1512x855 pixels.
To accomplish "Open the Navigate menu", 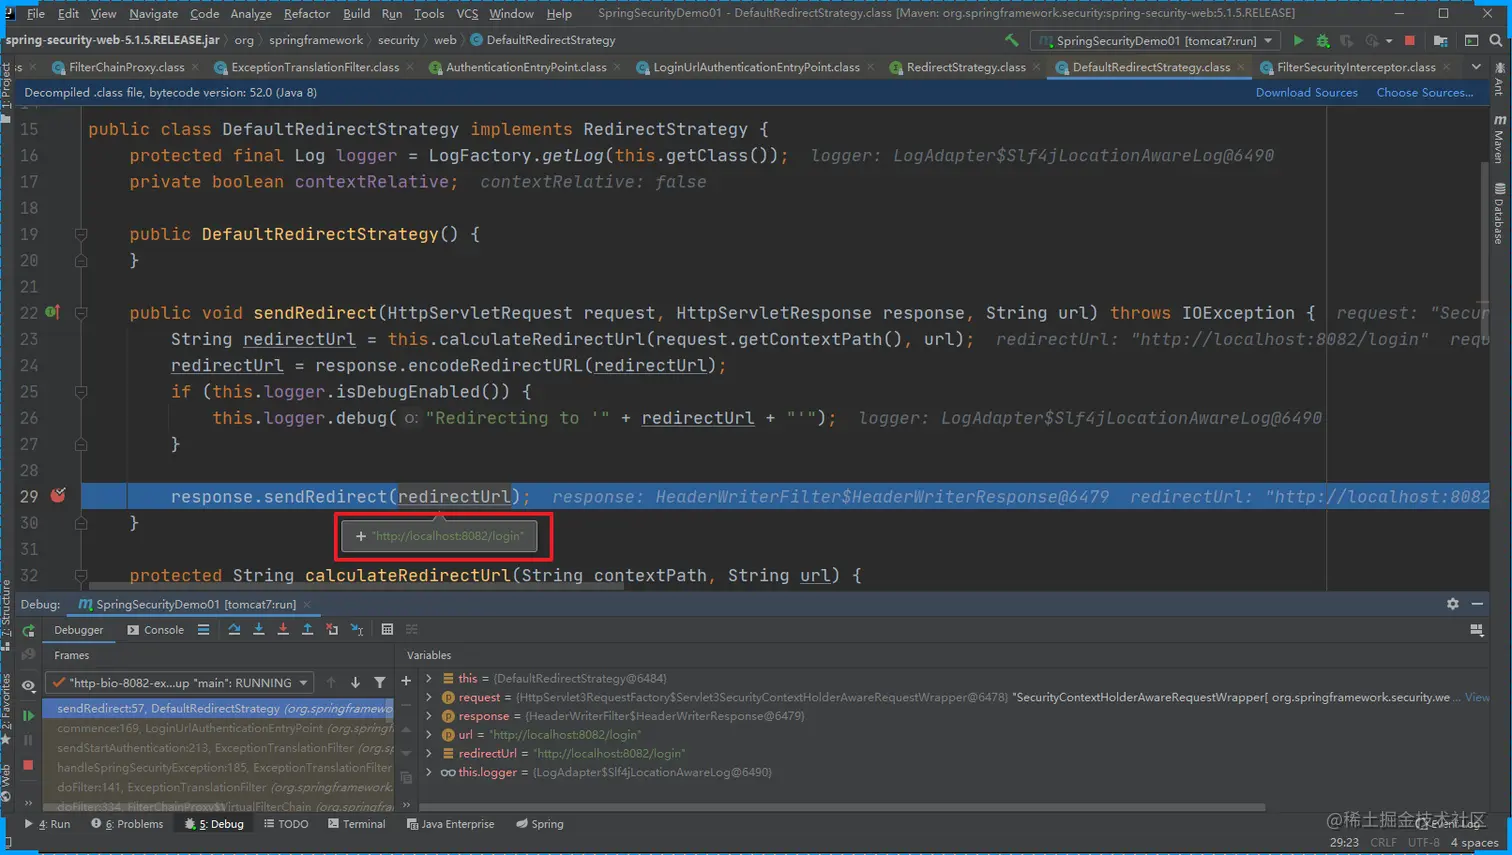I will coord(153,14).
